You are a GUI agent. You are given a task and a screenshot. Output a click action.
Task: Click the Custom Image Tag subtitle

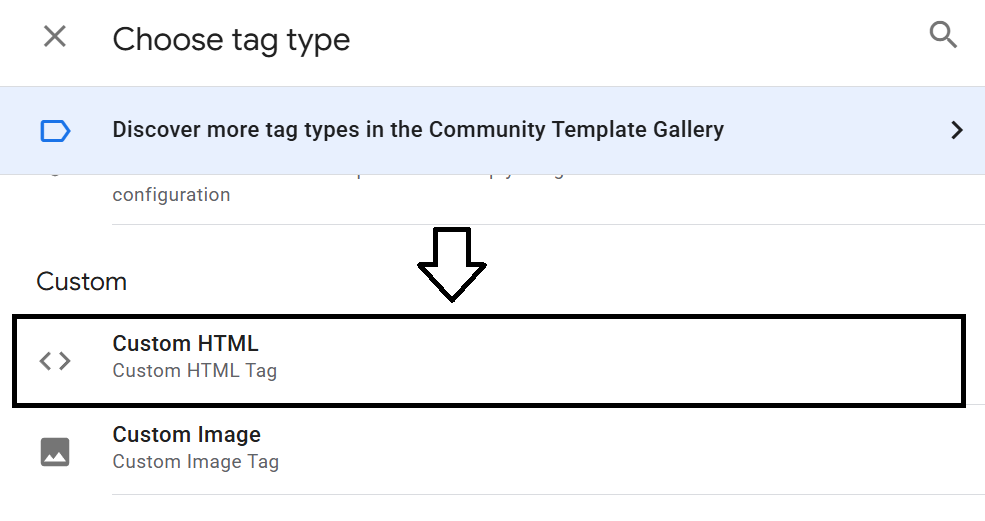tap(195, 462)
